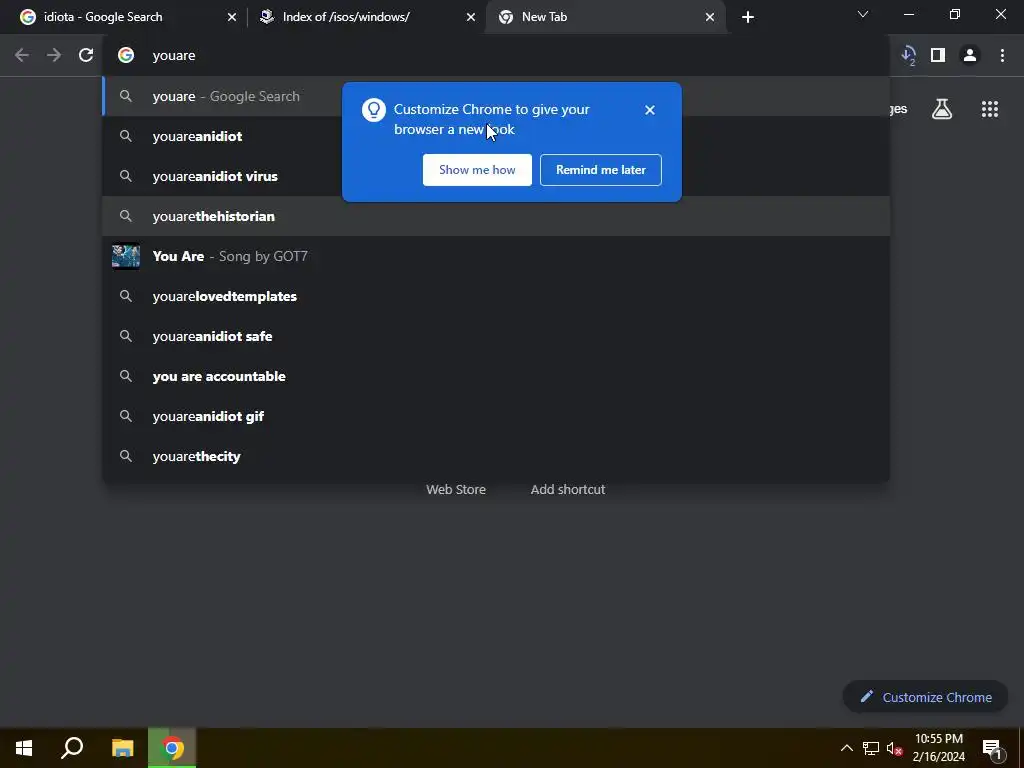Screen dimensions: 1024x768
Task: Open File Explorer from the taskbar
Action: (122, 748)
